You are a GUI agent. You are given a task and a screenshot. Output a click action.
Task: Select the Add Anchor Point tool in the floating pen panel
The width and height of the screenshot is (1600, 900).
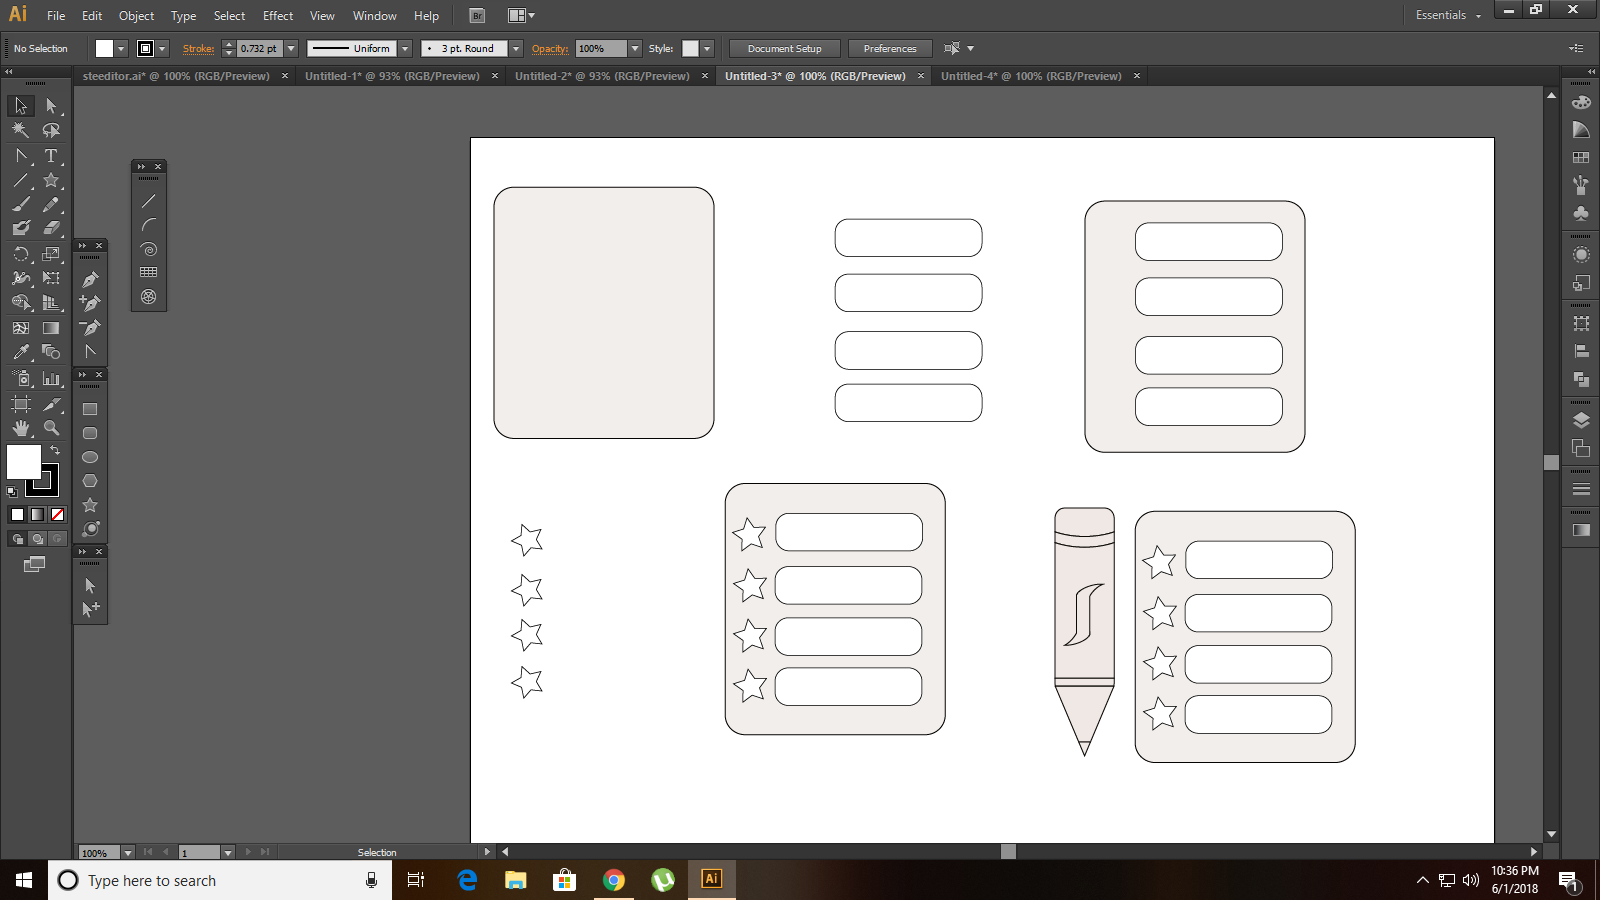tap(90, 304)
